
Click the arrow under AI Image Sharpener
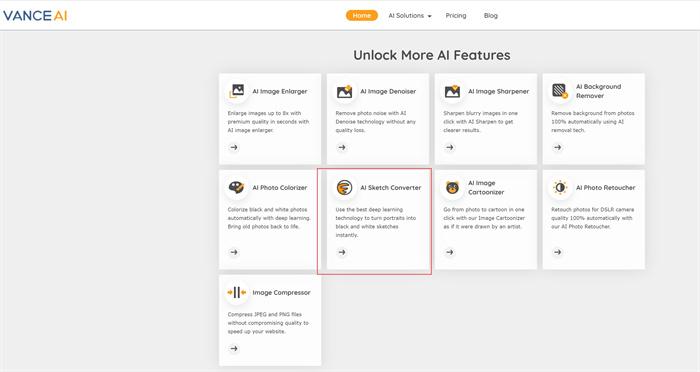pos(450,147)
